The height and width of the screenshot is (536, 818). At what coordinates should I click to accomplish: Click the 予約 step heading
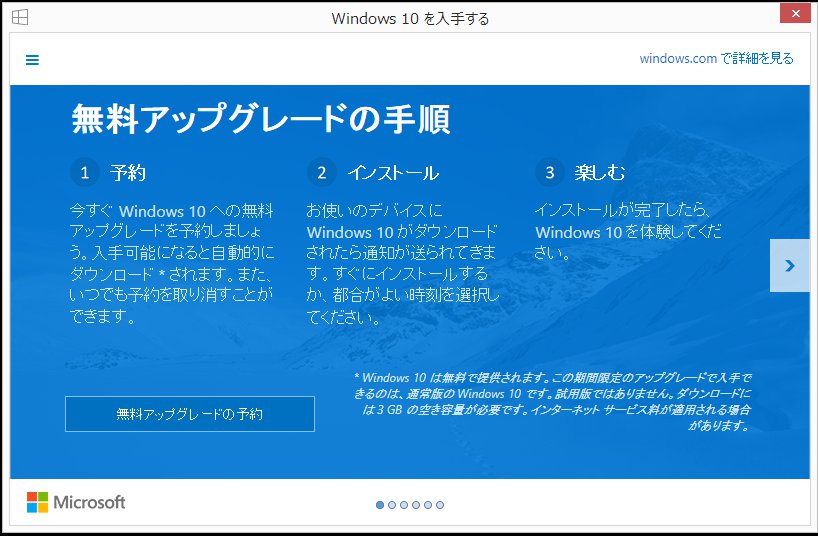pyautogui.click(x=128, y=173)
